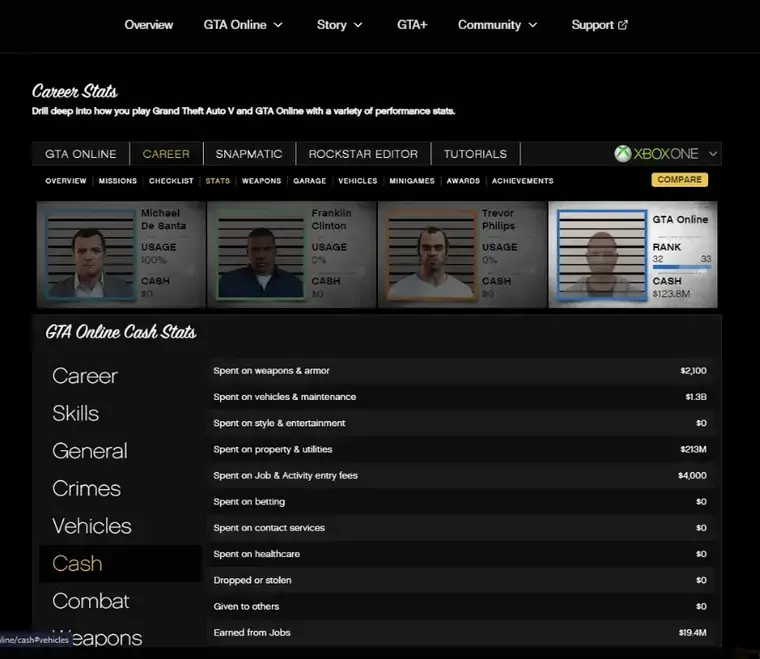
Task: Open the Rockstar Editor tab
Action: tap(364, 154)
